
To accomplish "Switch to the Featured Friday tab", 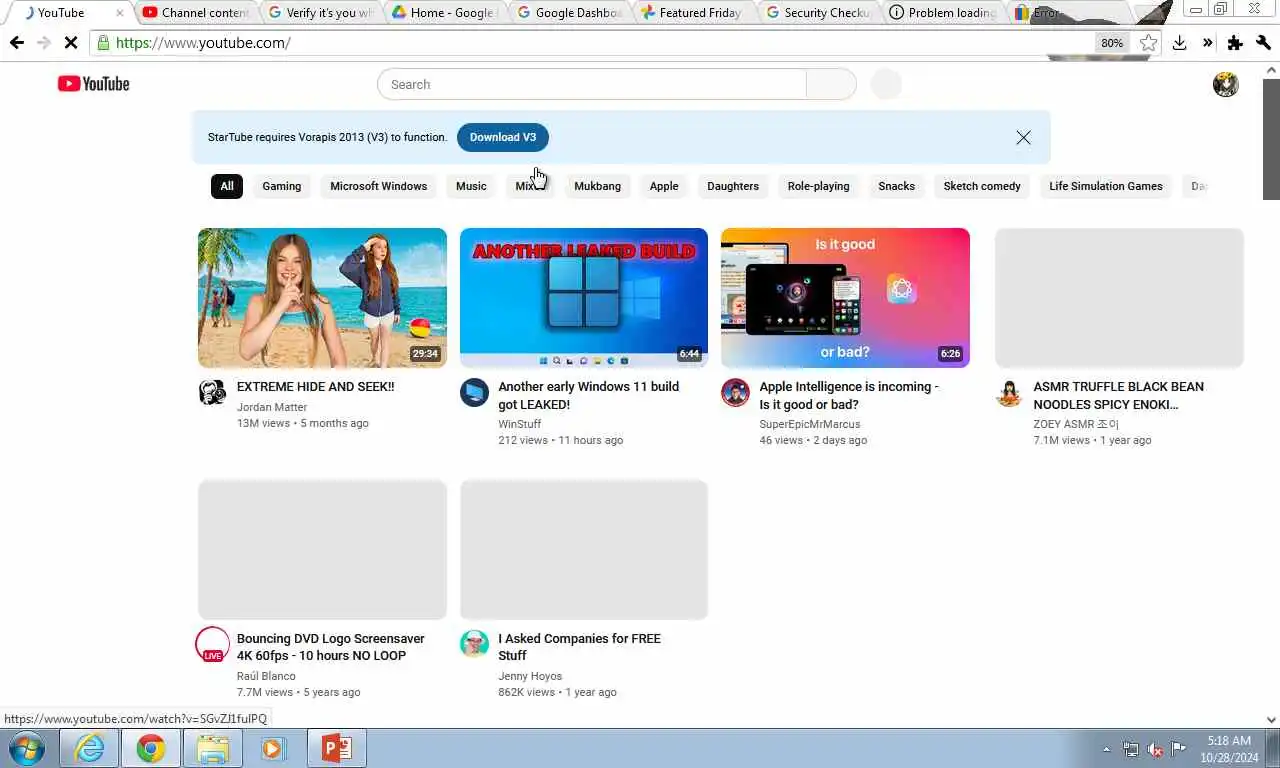I will (694, 13).
